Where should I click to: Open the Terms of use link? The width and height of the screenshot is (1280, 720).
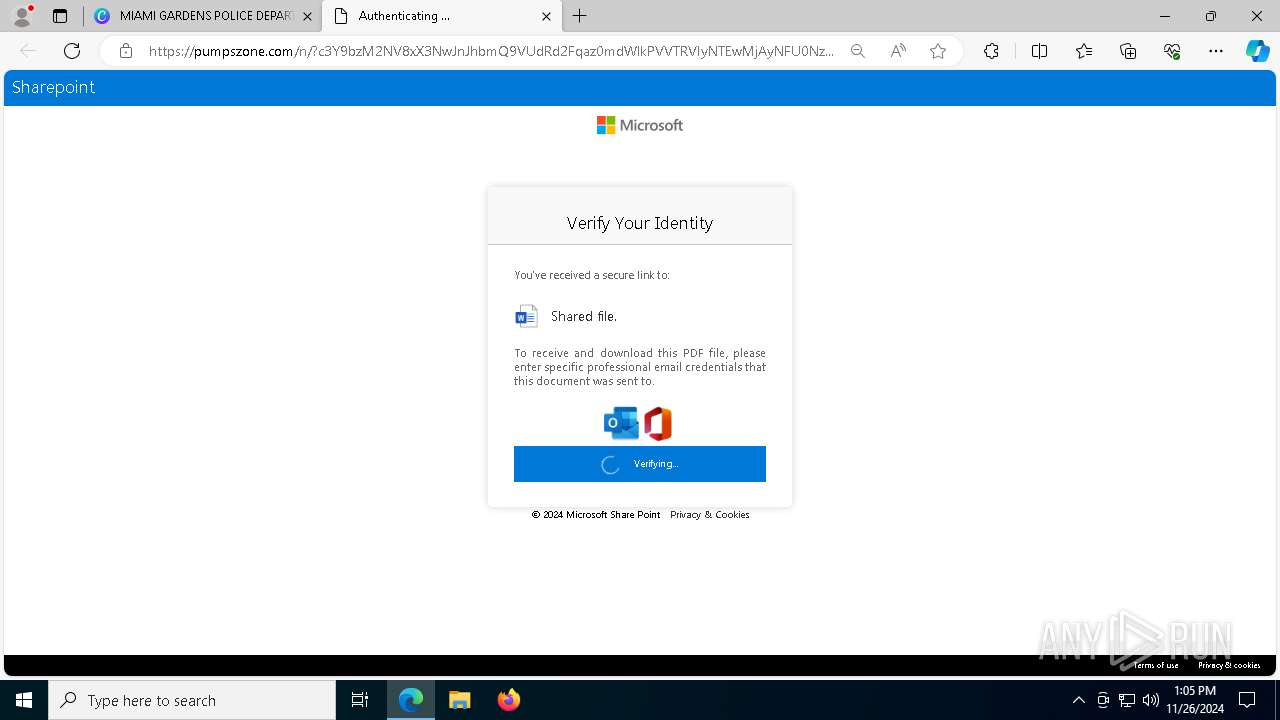point(1156,665)
